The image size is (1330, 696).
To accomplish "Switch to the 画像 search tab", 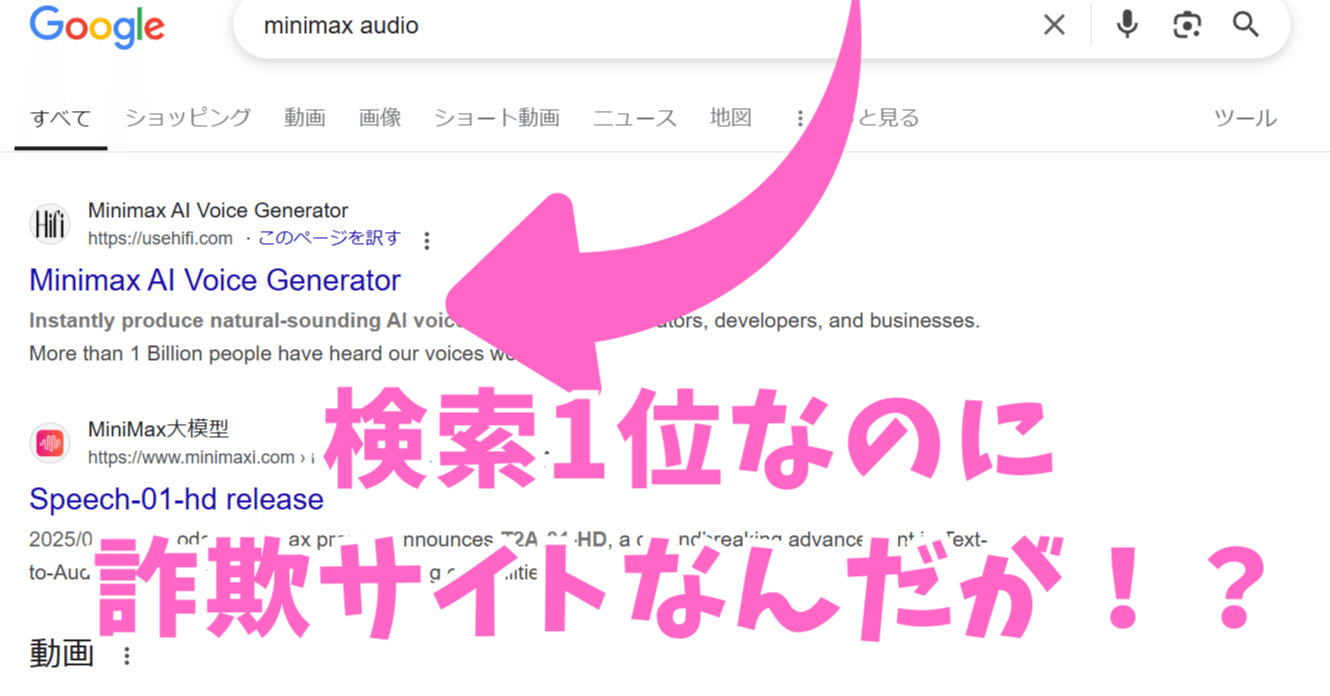I will click(379, 117).
